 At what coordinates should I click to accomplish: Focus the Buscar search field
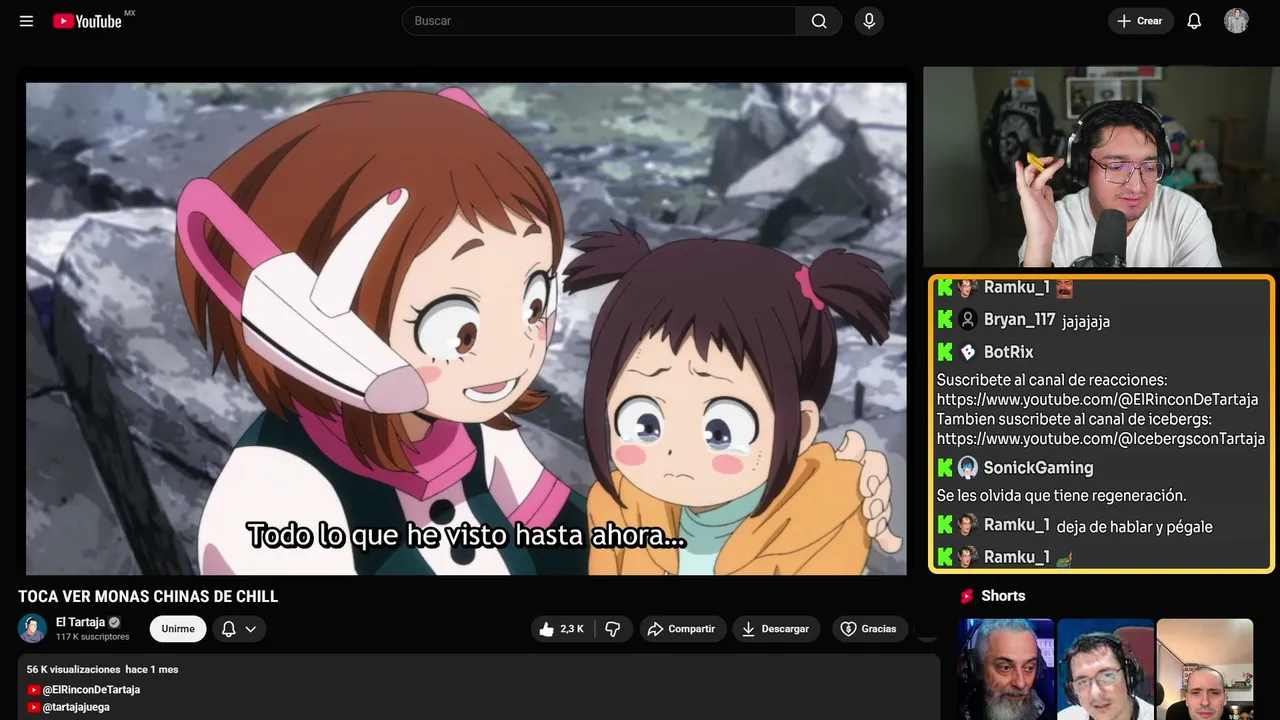pyautogui.click(x=599, y=21)
